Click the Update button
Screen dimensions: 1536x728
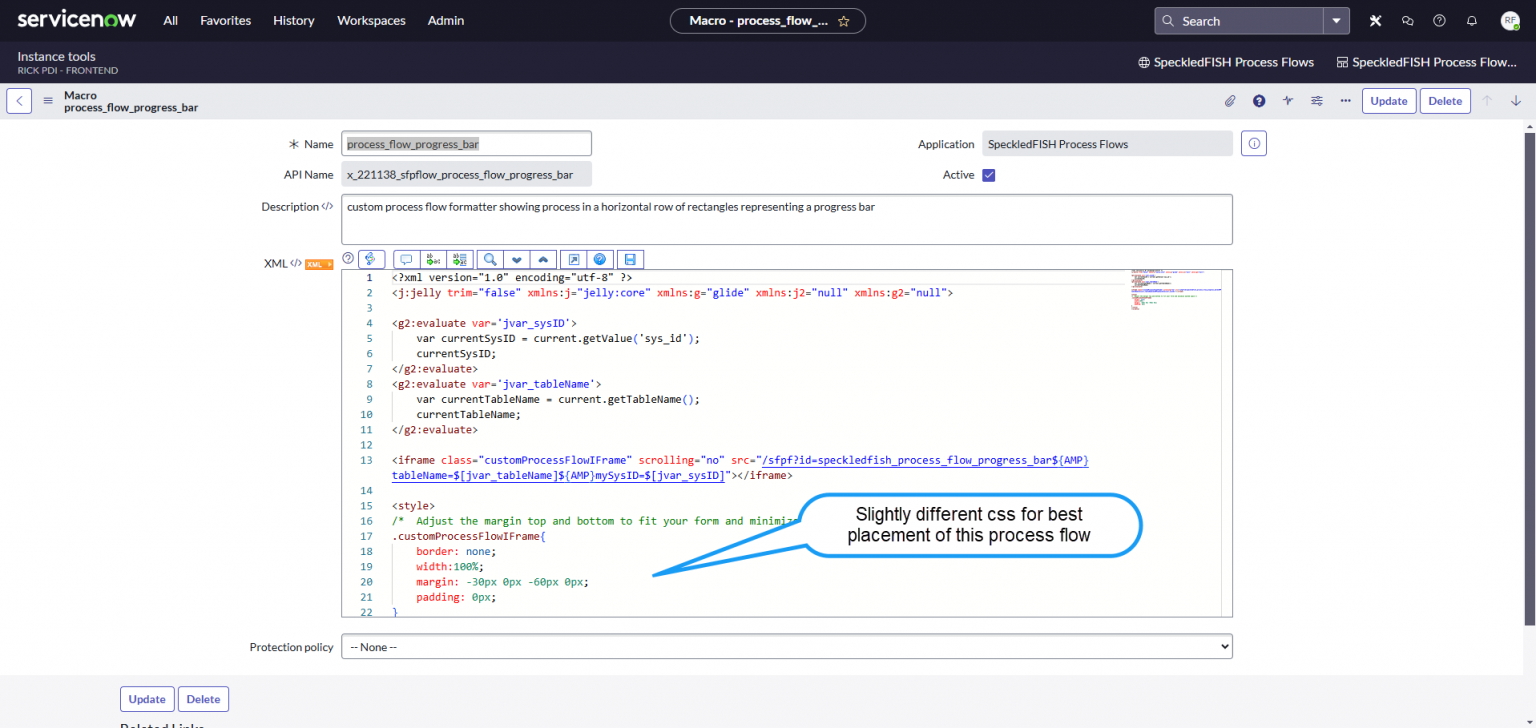pos(1389,100)
